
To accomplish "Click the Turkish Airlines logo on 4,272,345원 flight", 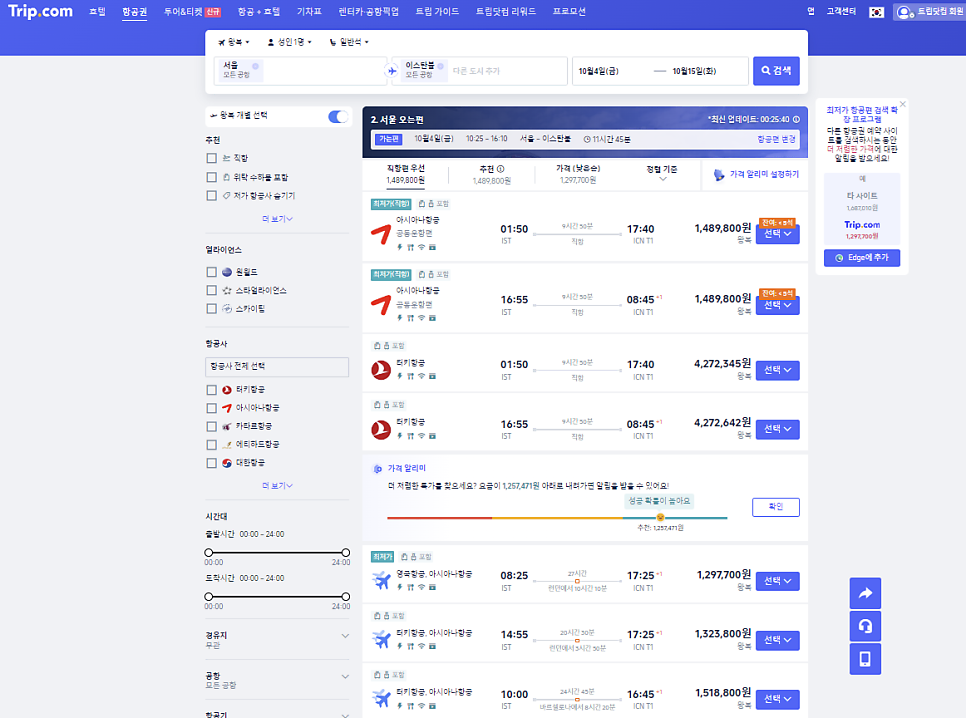I will pos(381,370).
